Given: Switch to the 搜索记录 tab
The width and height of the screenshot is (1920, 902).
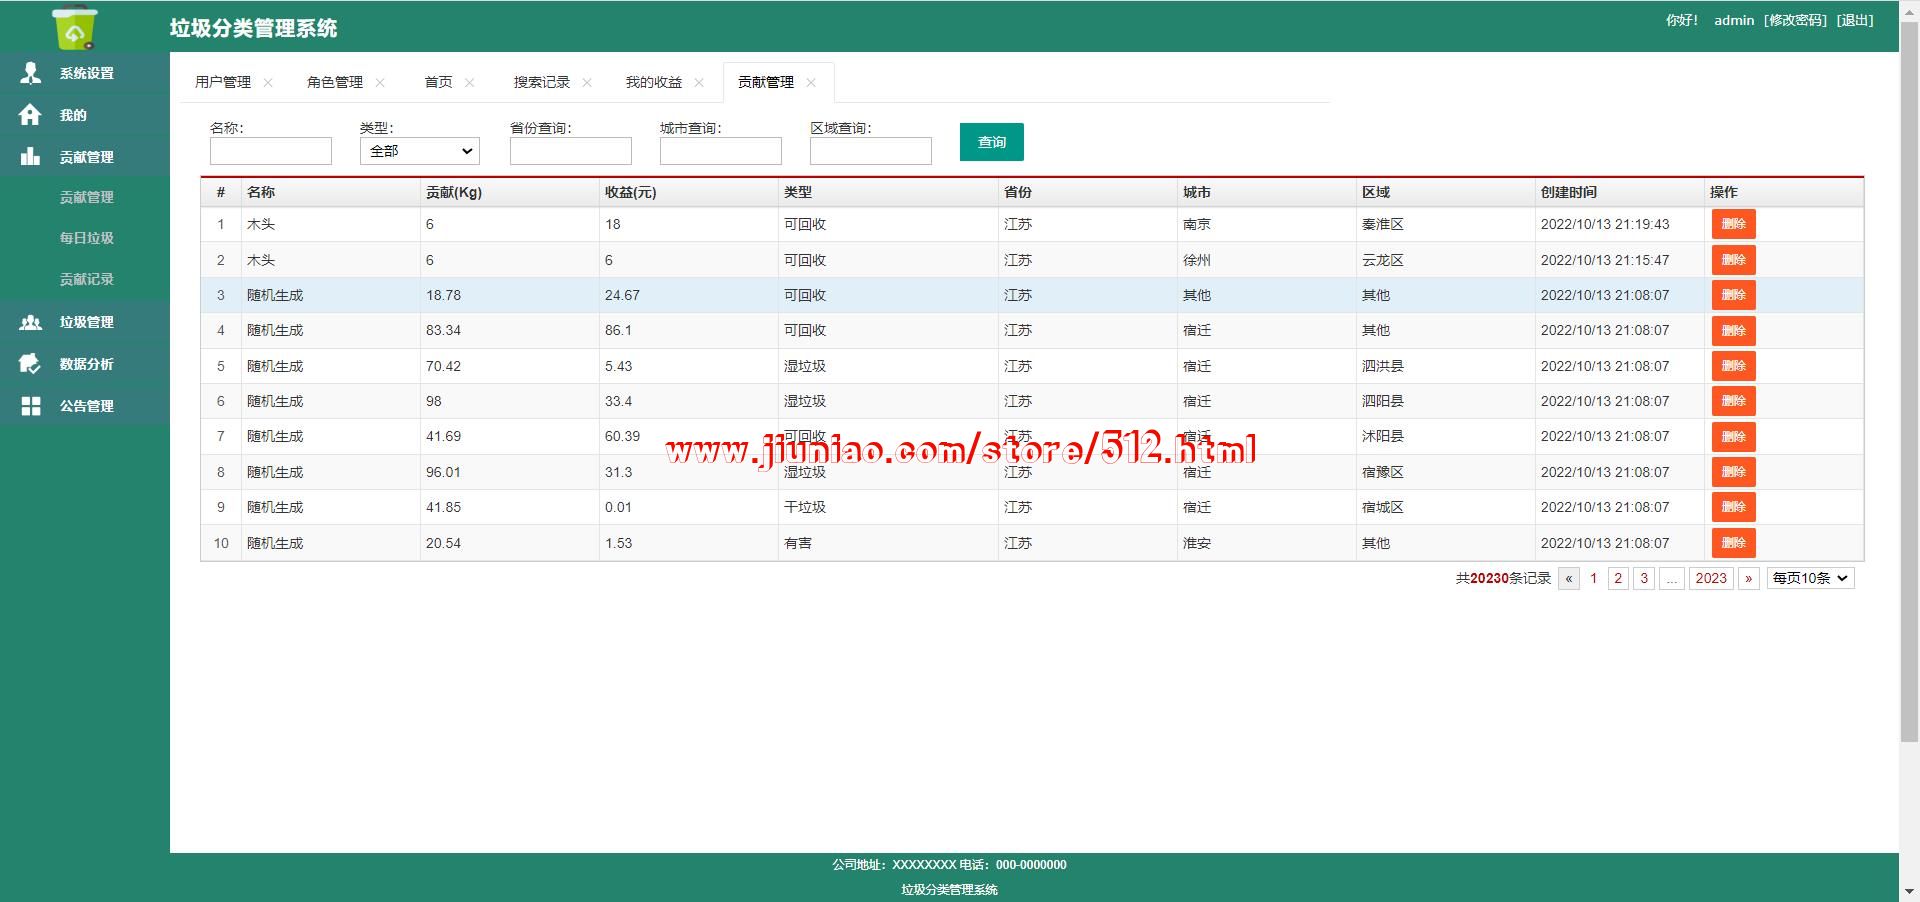Looking at the screenshot, I should point(541,82).
